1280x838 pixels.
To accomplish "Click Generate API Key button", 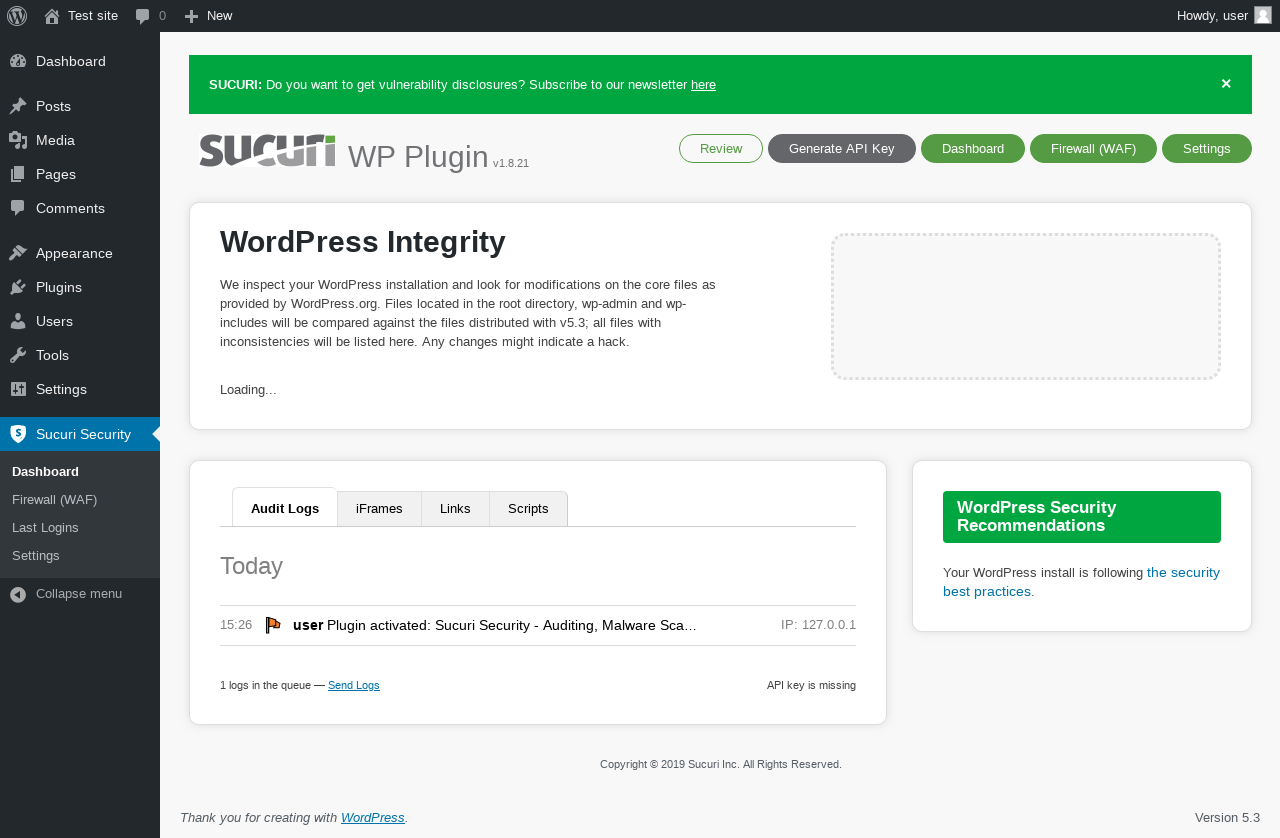I will tap(842, 148).
